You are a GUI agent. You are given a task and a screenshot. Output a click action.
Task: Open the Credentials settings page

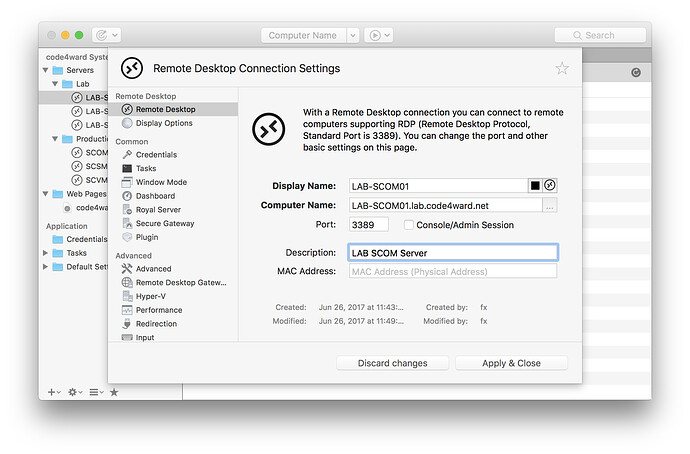click(156, 155)
